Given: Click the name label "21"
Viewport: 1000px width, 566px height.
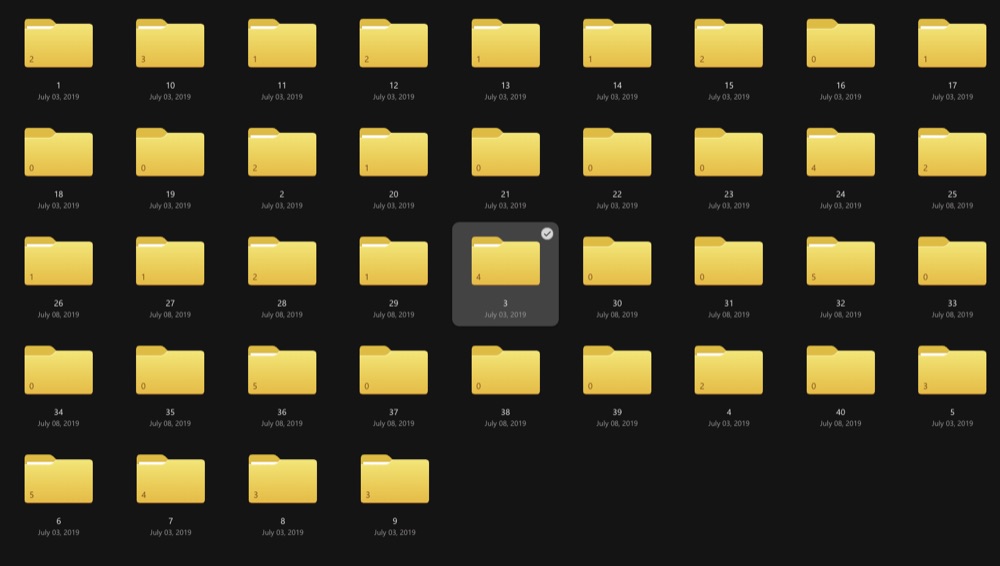Looking at the screenshot, I should click(506, 194).
